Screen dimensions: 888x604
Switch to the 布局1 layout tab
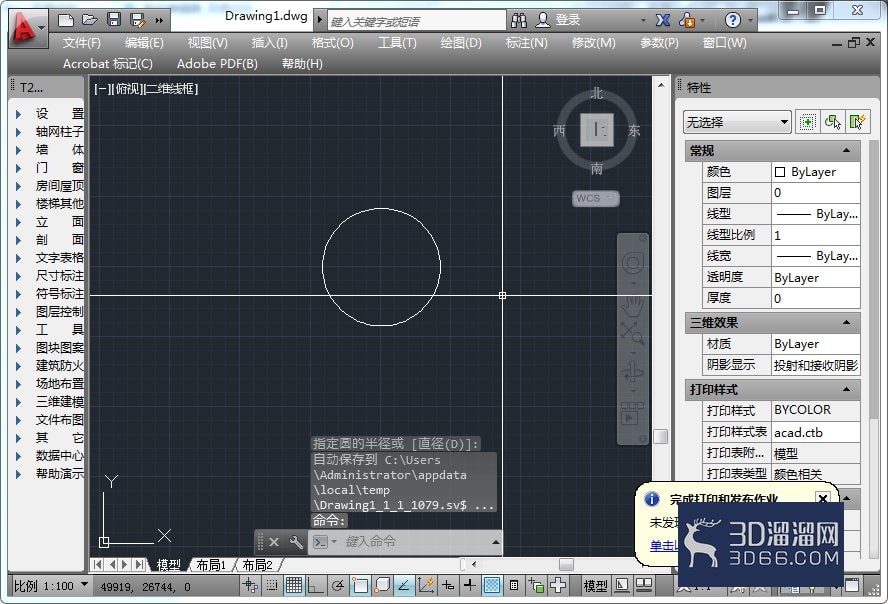click(211, 564)
